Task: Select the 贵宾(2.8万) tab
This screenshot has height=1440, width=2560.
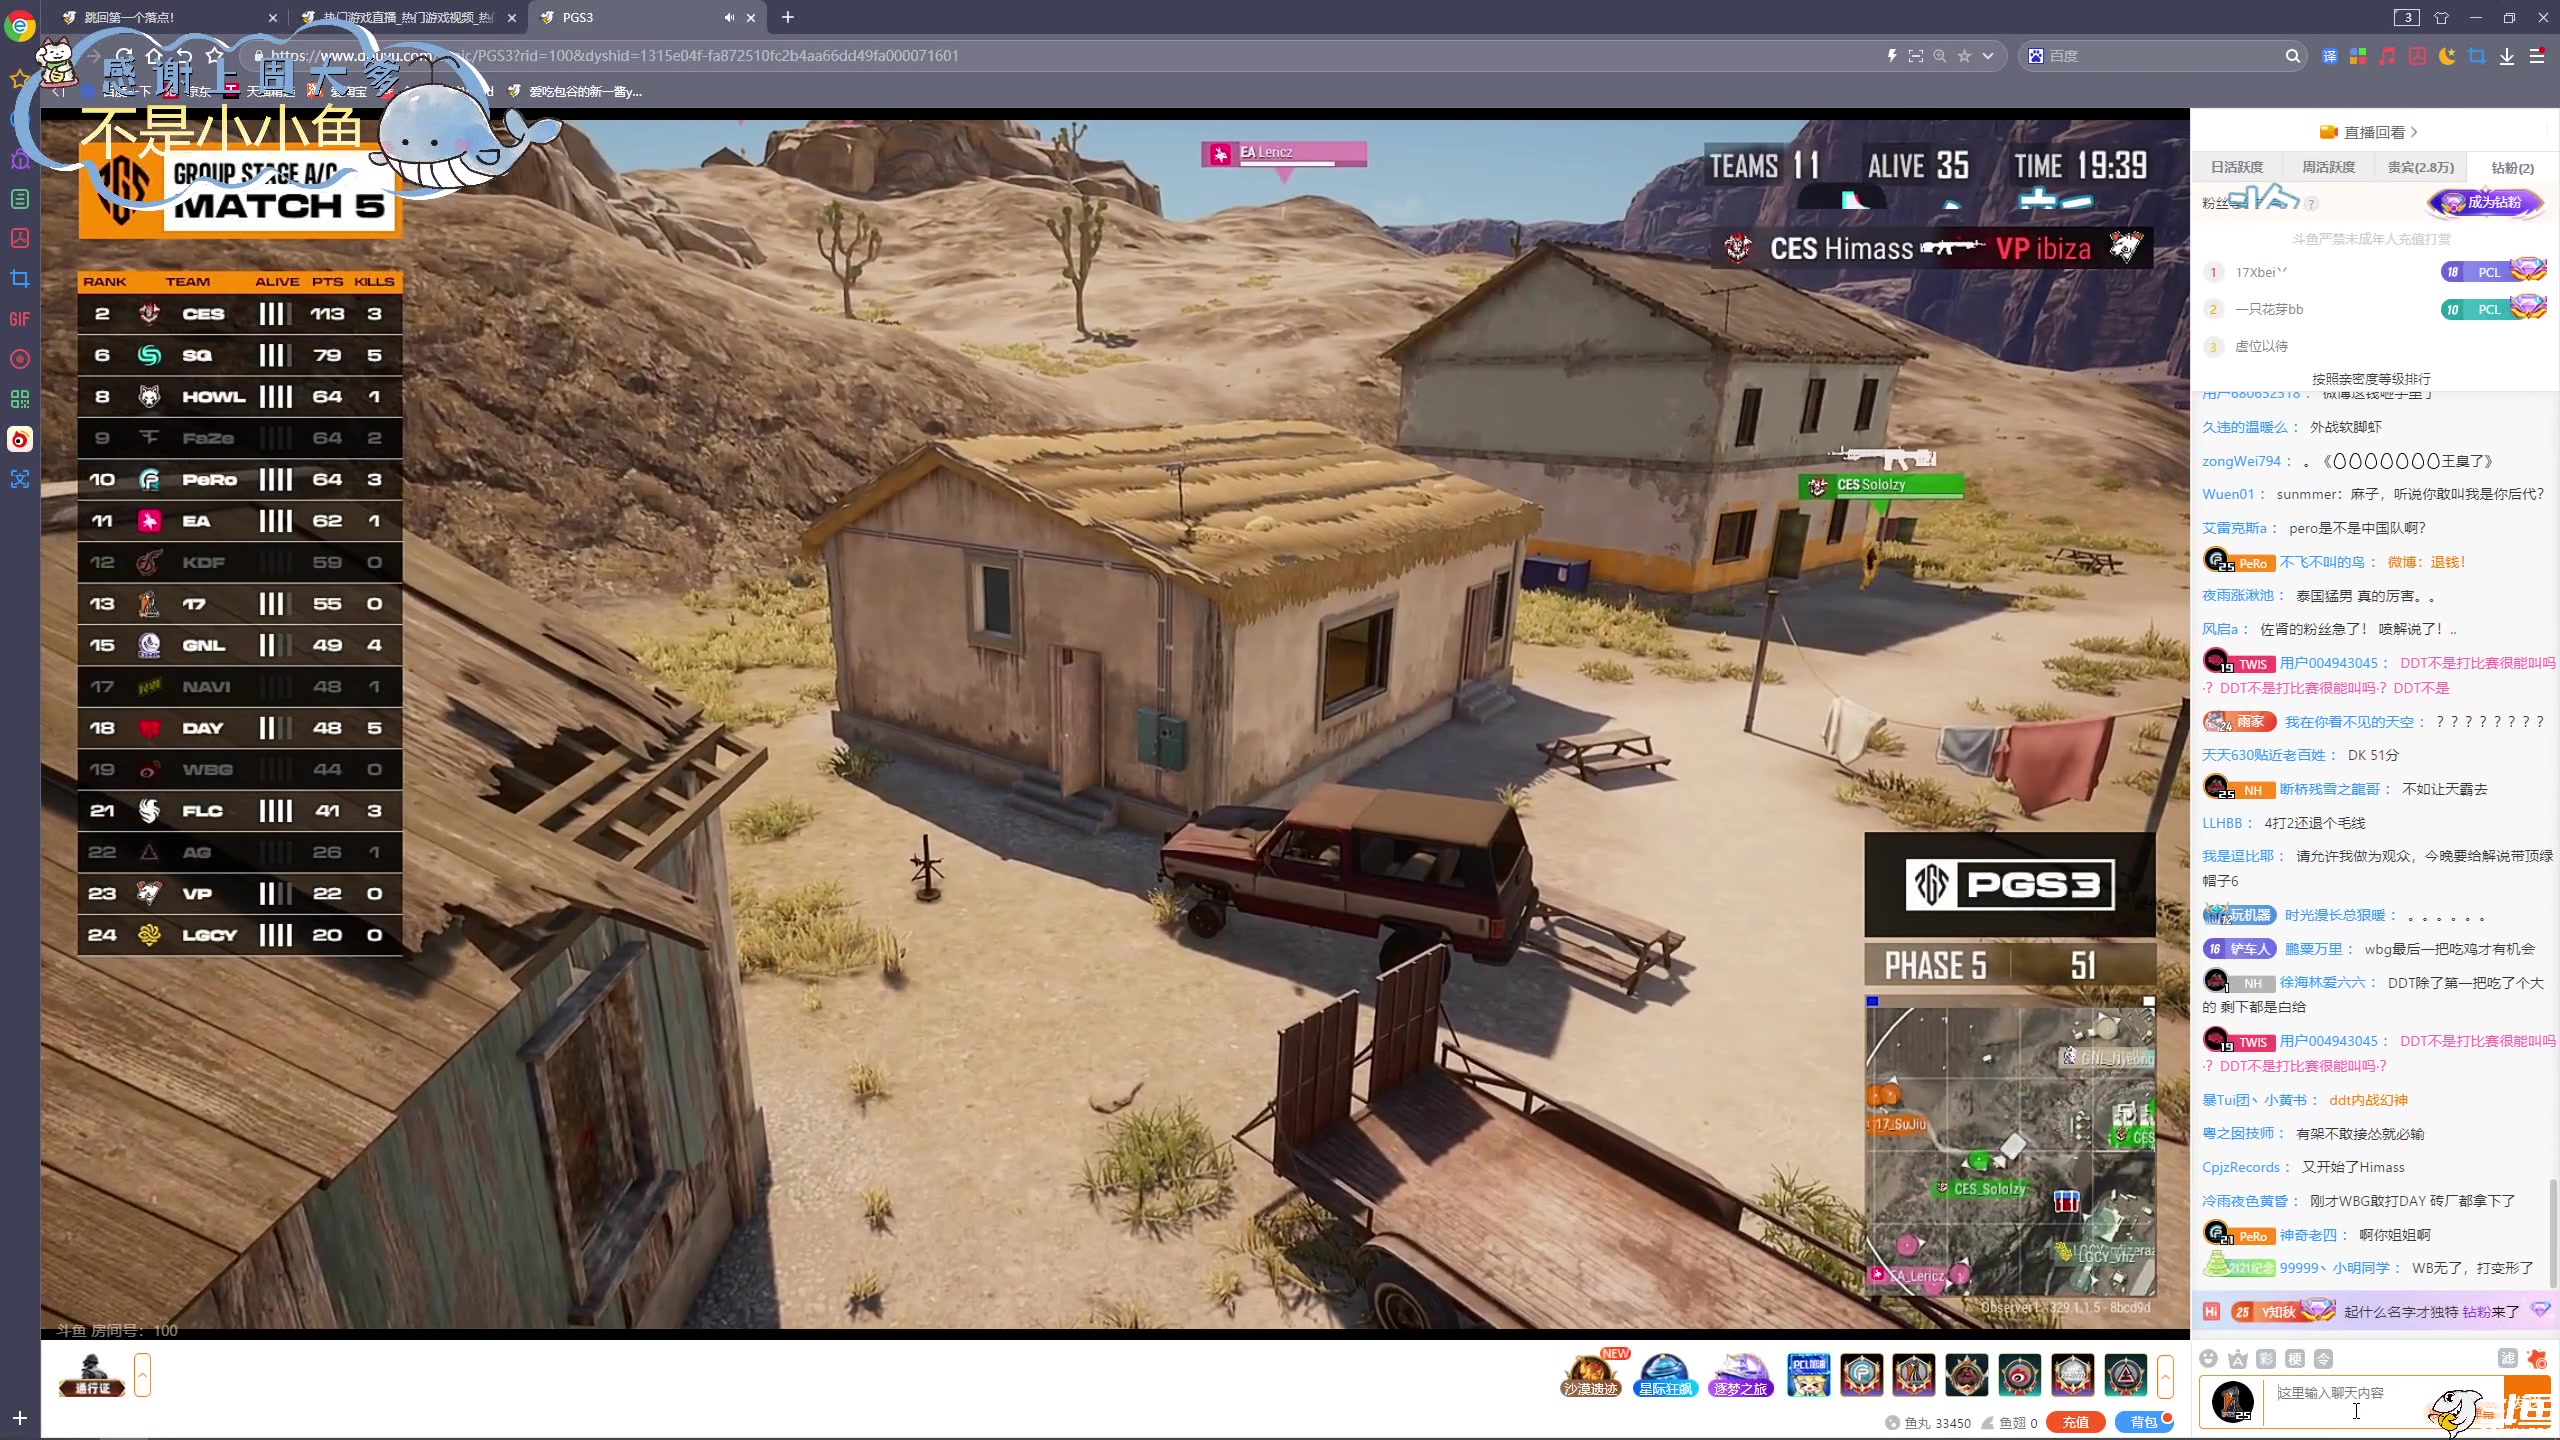Action: coord(2420,167)
